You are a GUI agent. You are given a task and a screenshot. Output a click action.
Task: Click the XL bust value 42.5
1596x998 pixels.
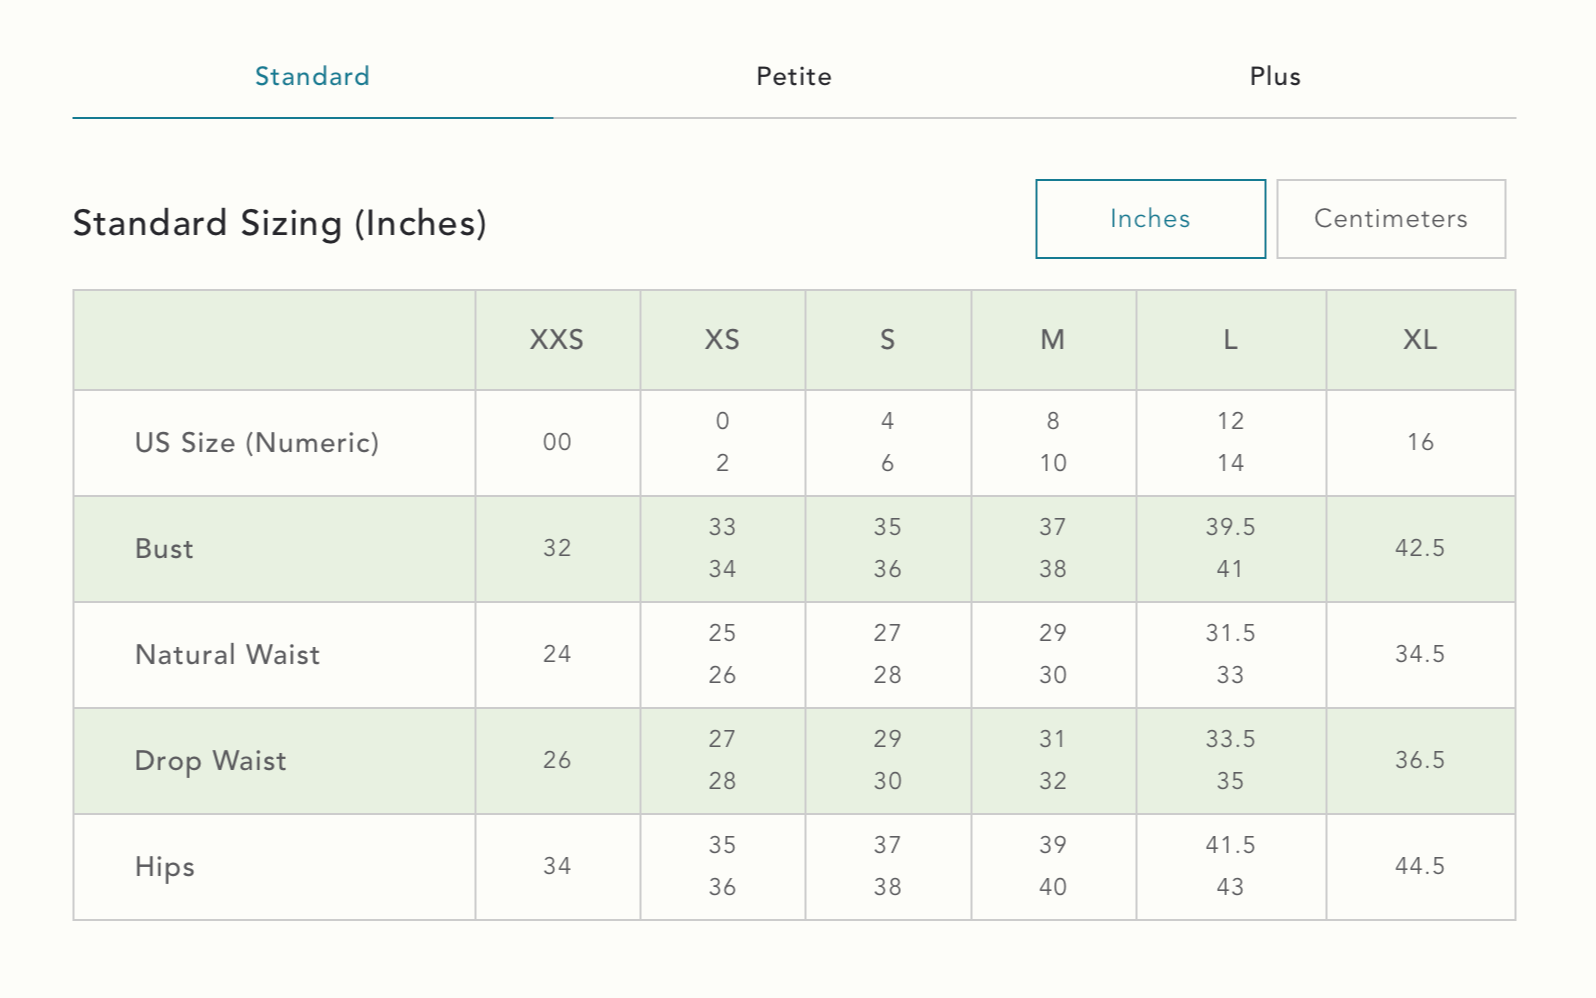pos(1420,548)
